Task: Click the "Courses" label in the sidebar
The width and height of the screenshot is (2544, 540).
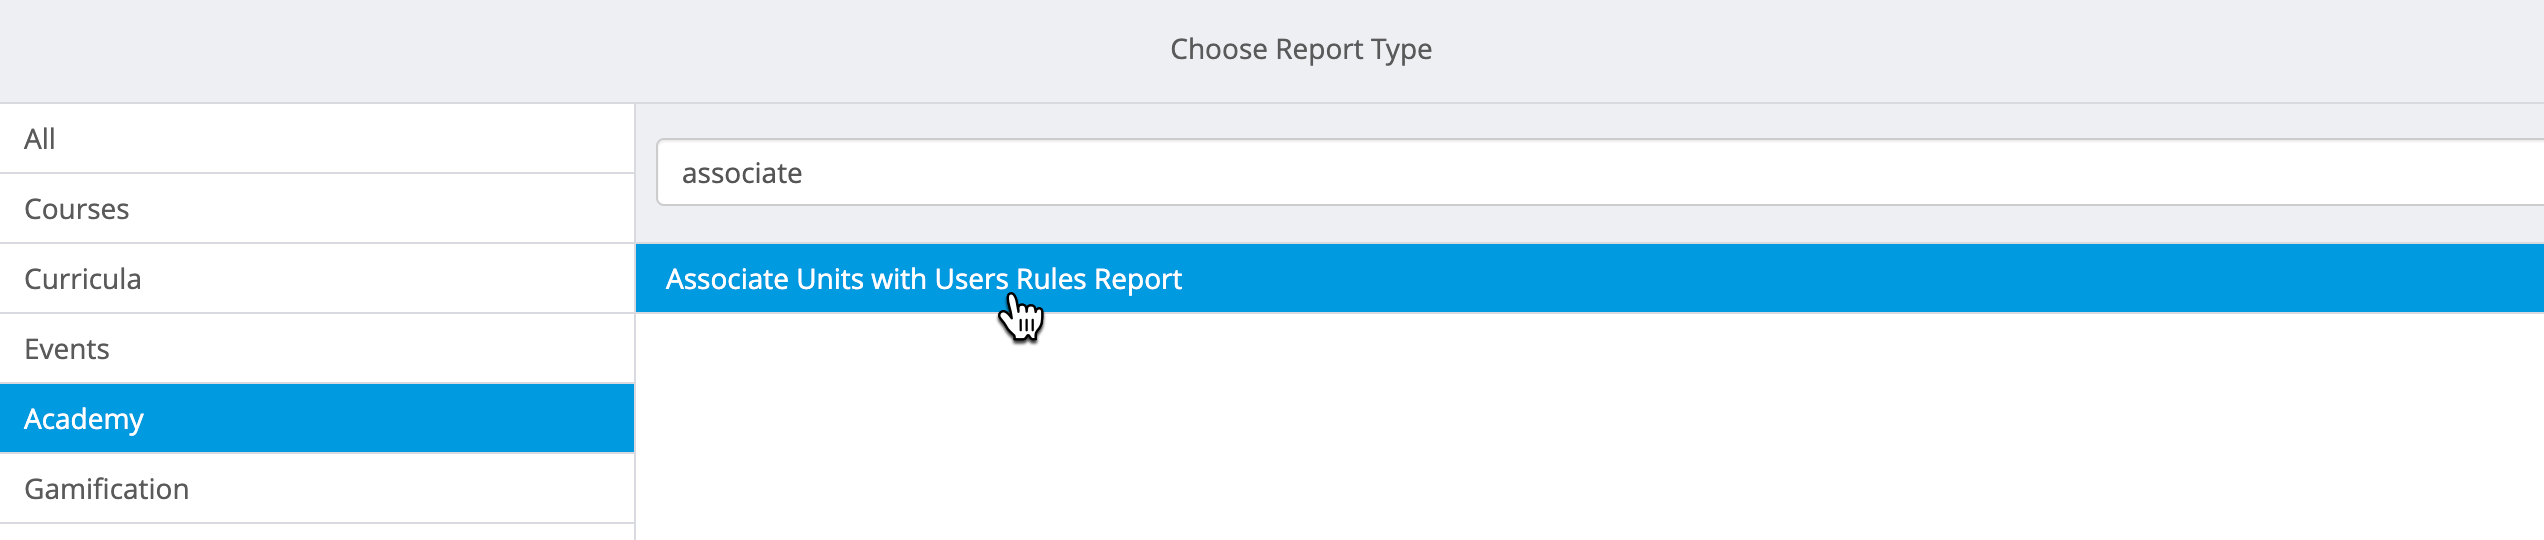Action: [x=77, y=209]
